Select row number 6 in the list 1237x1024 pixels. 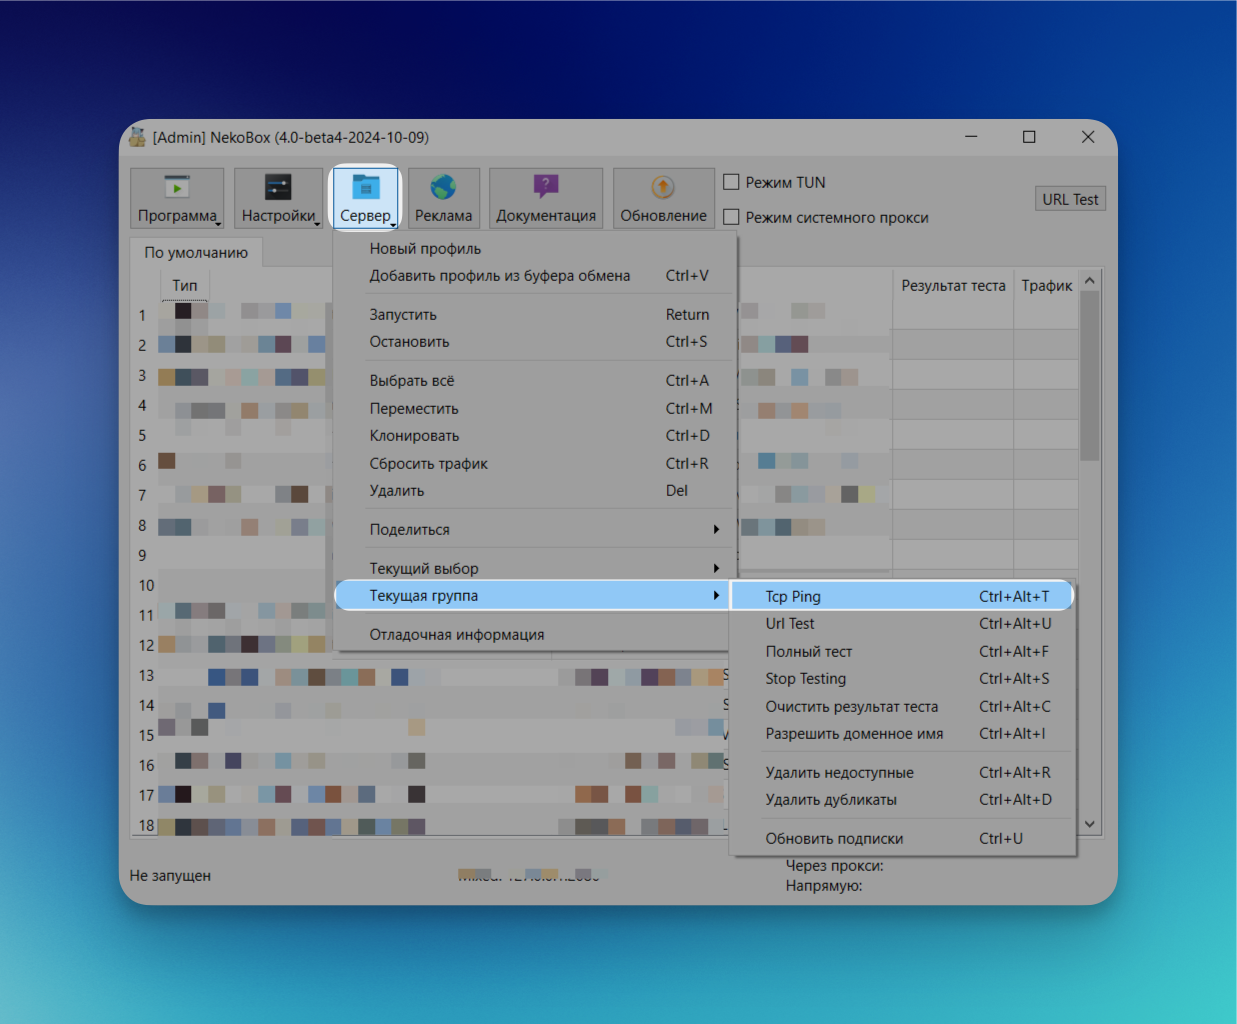click(142, 465)
